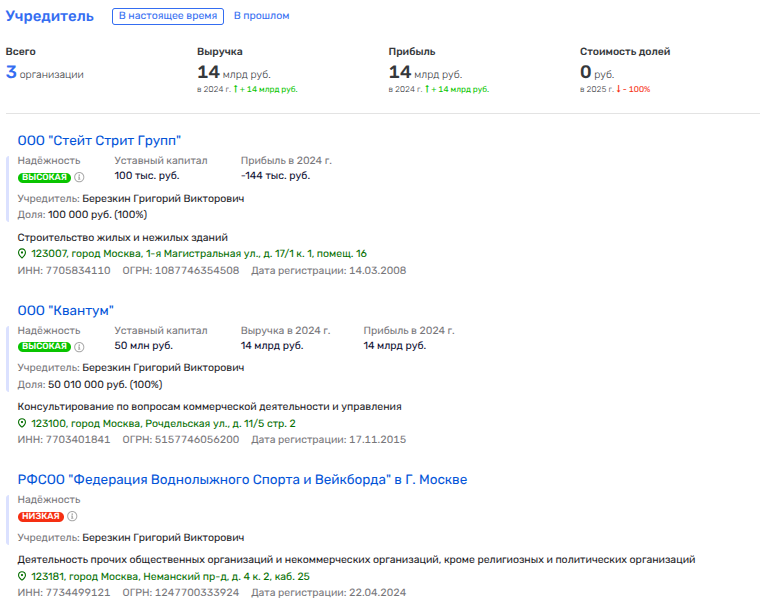Click map pin icon for 1-я Магистральная address
Screen dimensions: 766x614
click(x=23, y=254)
